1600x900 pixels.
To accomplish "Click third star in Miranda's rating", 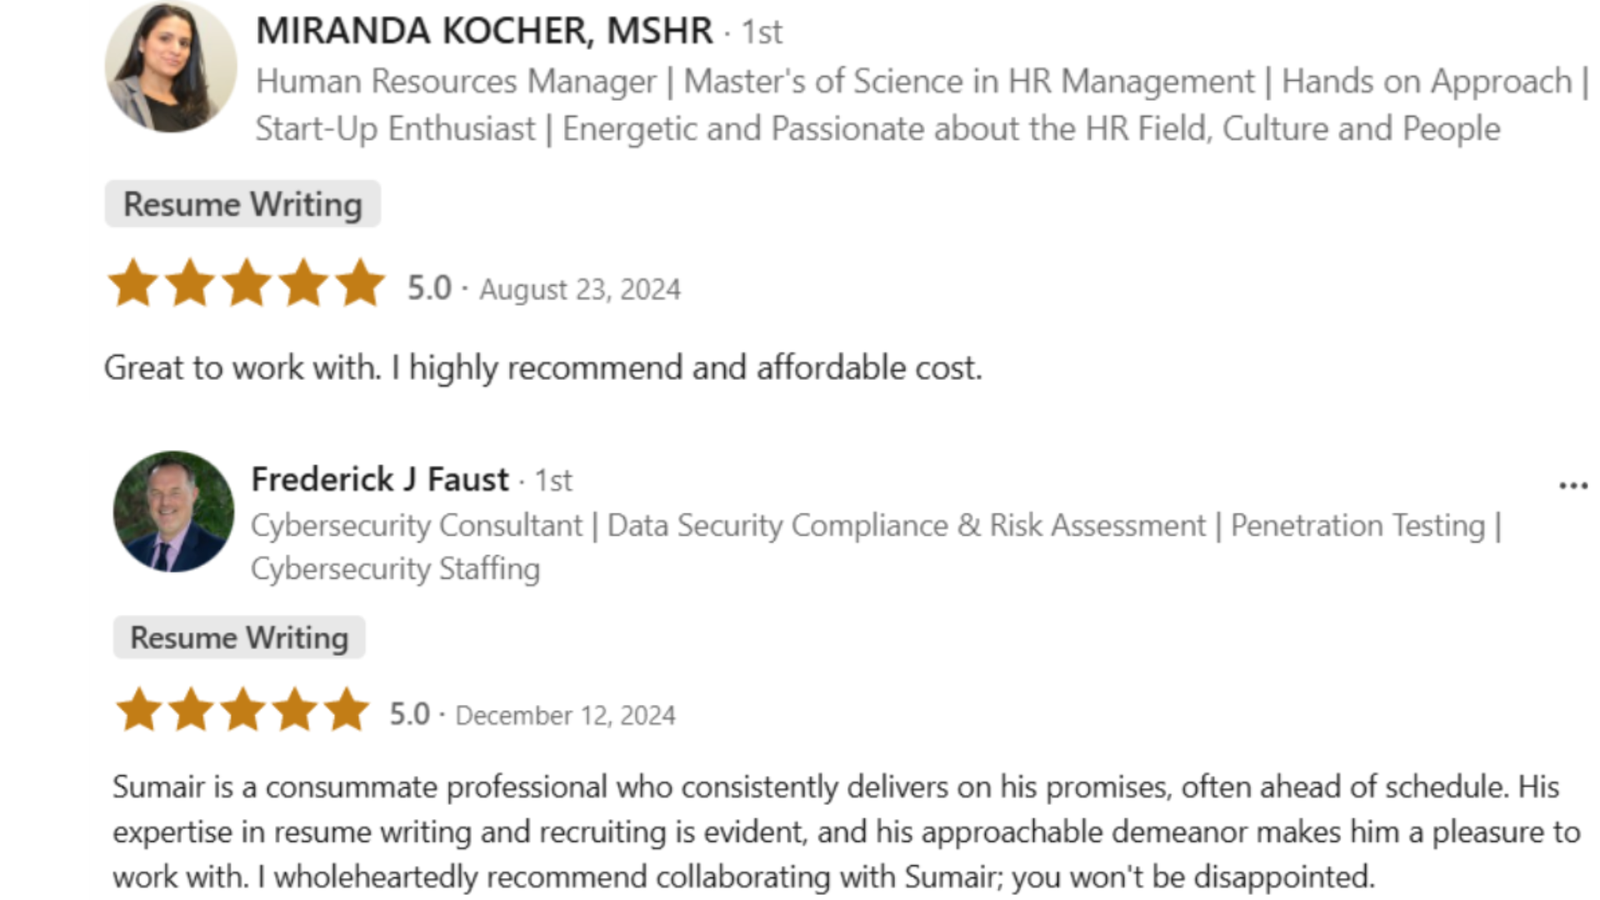I will tap(246, 283).
